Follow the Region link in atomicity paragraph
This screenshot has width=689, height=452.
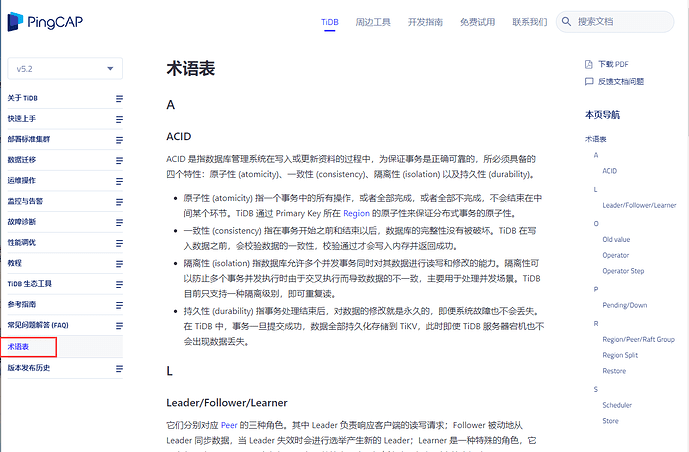click(x=356, y=213)
